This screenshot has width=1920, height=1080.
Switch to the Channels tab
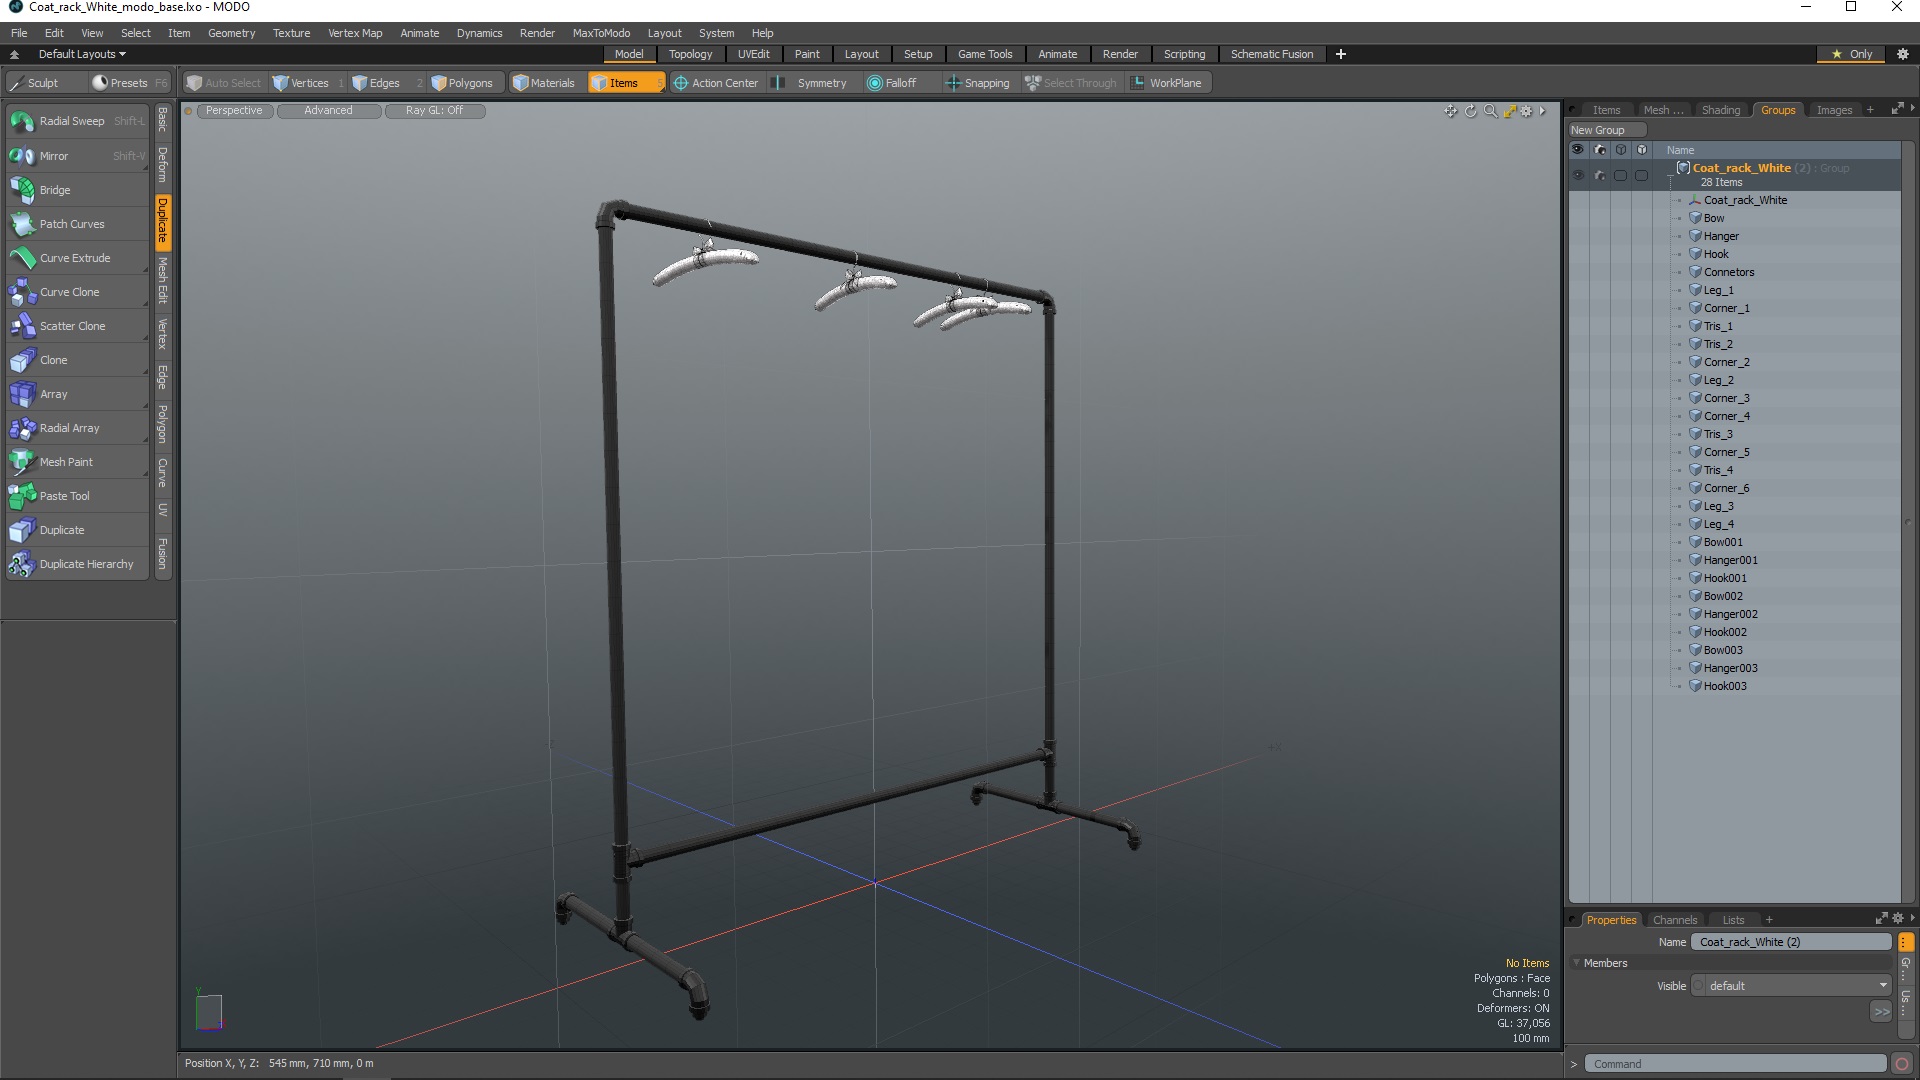(x=1675, y=920)
